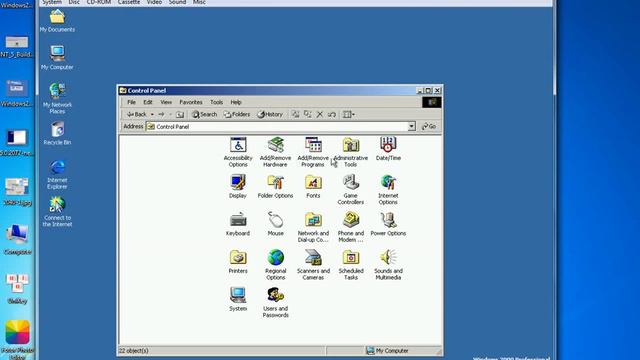Click the Search toolbar button
The width and height of the screenshot is (640, 360).
204,114
